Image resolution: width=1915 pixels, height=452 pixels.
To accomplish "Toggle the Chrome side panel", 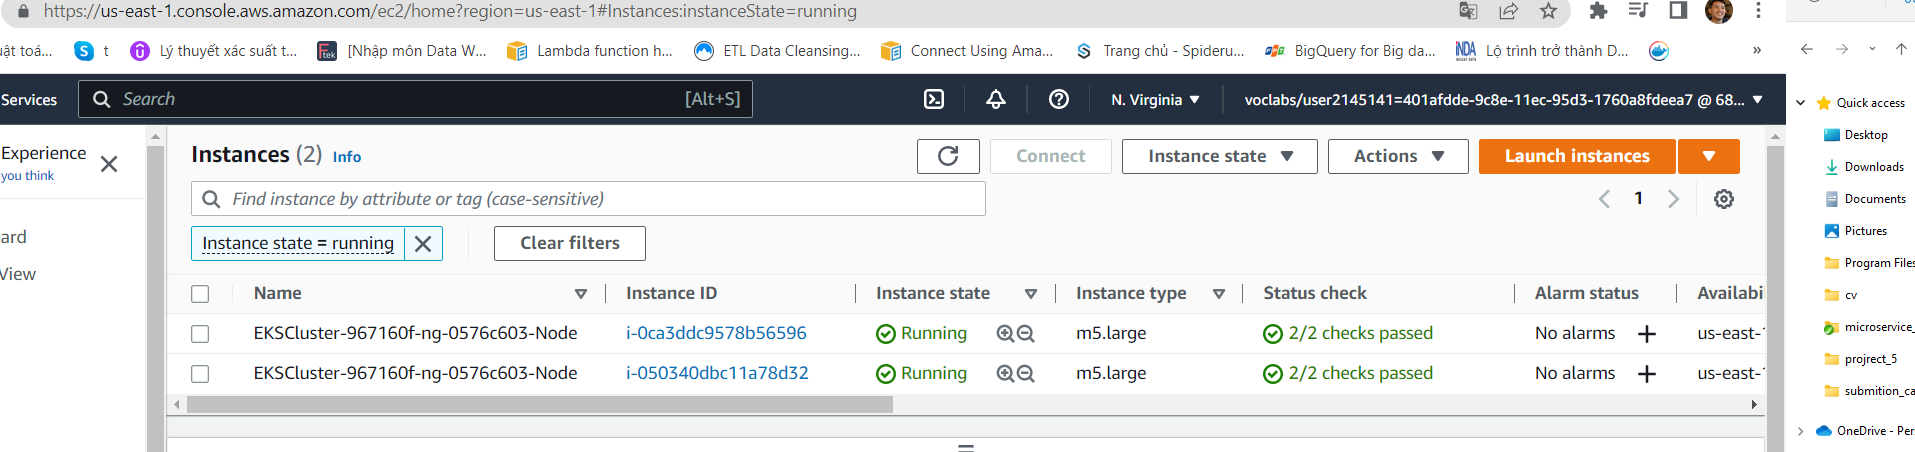I will [x=1678, y=11].
